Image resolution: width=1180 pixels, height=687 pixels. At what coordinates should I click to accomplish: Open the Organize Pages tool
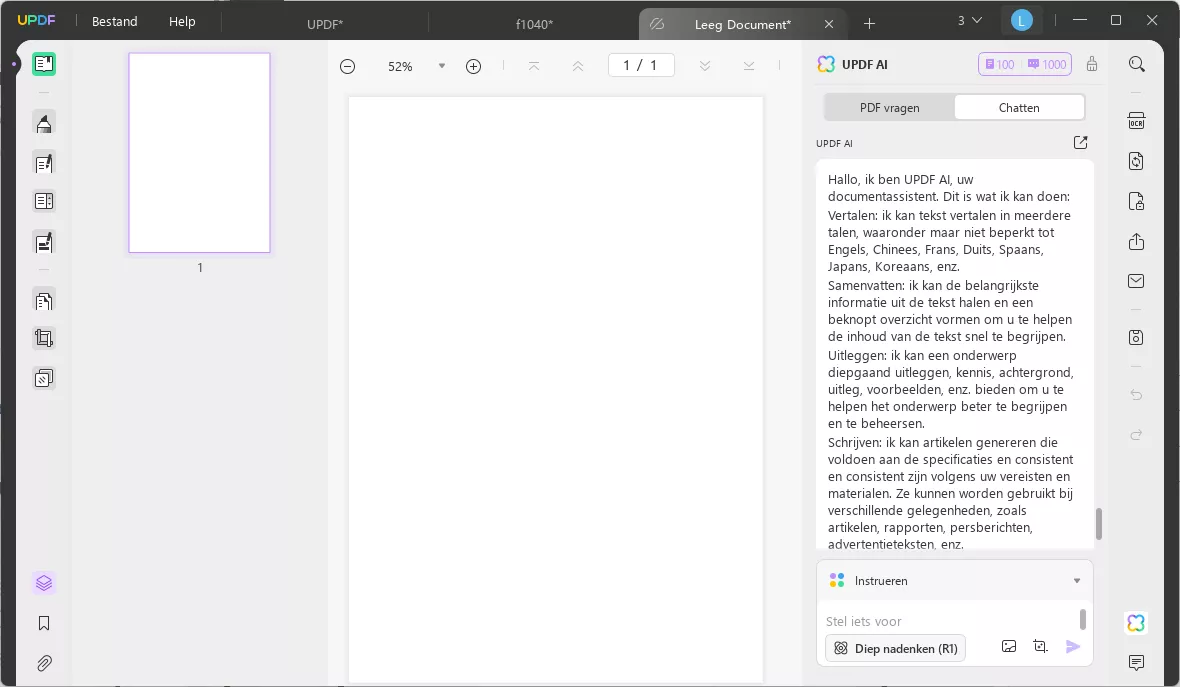click(x=44, y=301)
